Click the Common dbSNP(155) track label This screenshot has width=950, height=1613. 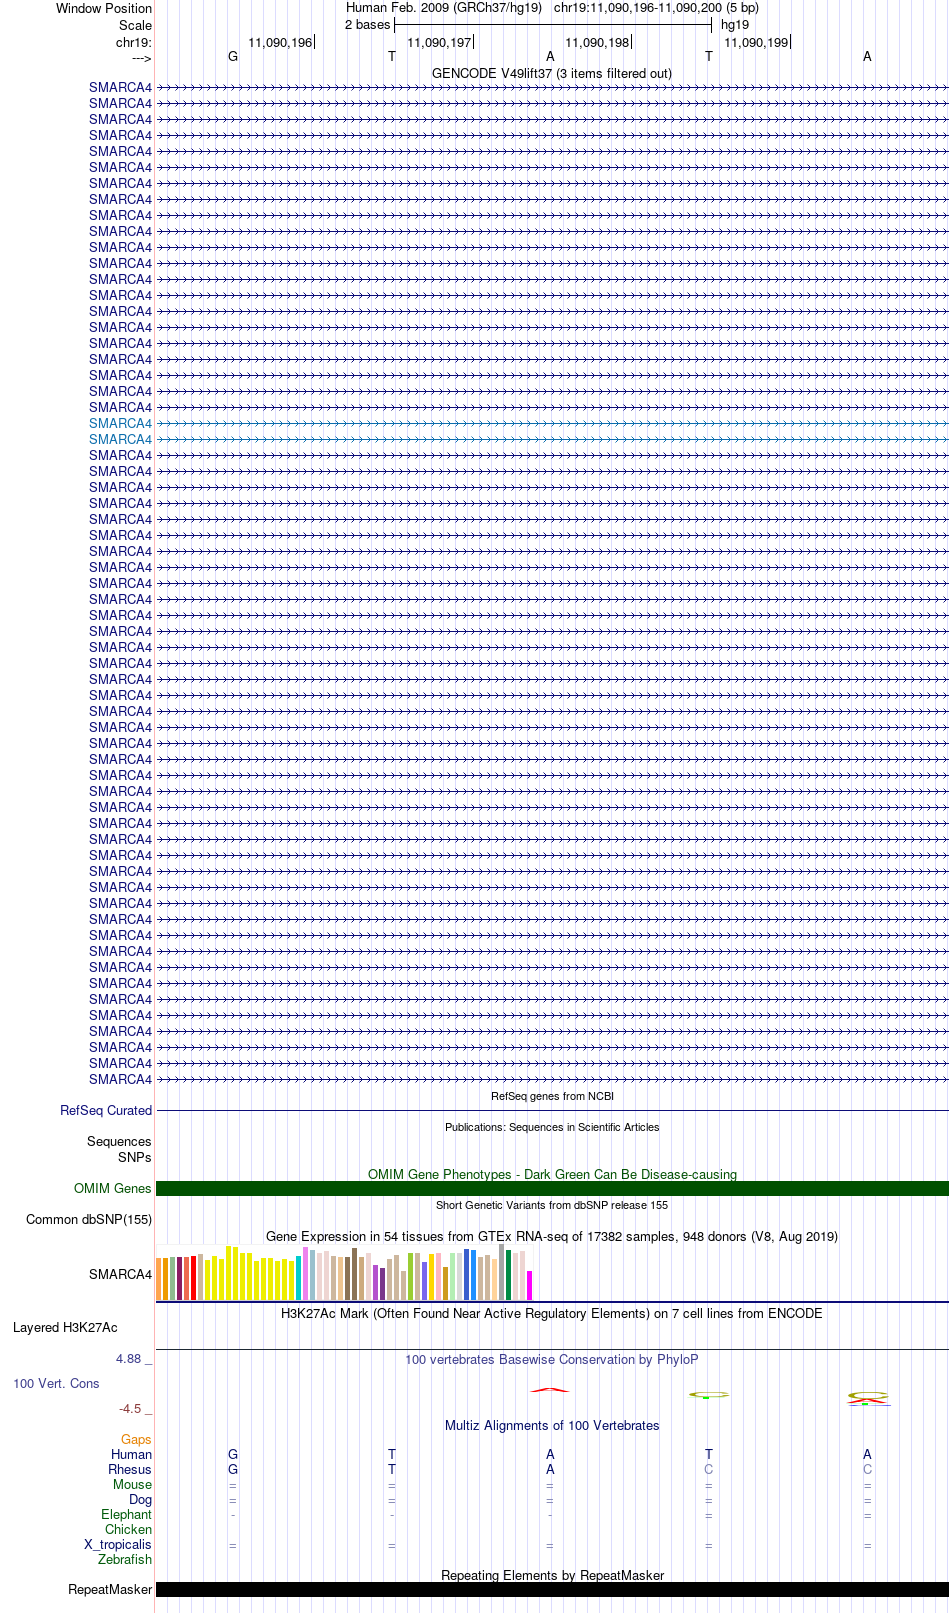click(89, 1219)
